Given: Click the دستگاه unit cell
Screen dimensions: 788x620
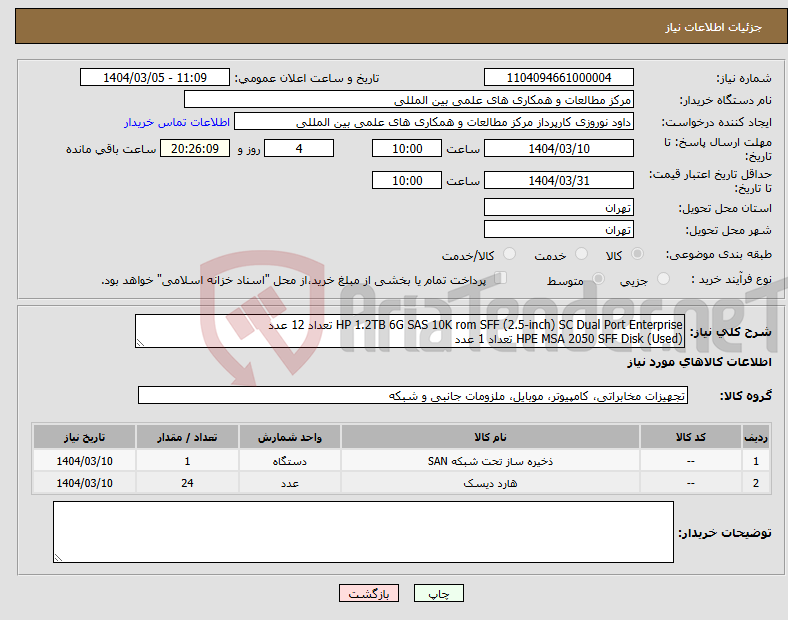Looking at the screenshot, I should 289,461.
